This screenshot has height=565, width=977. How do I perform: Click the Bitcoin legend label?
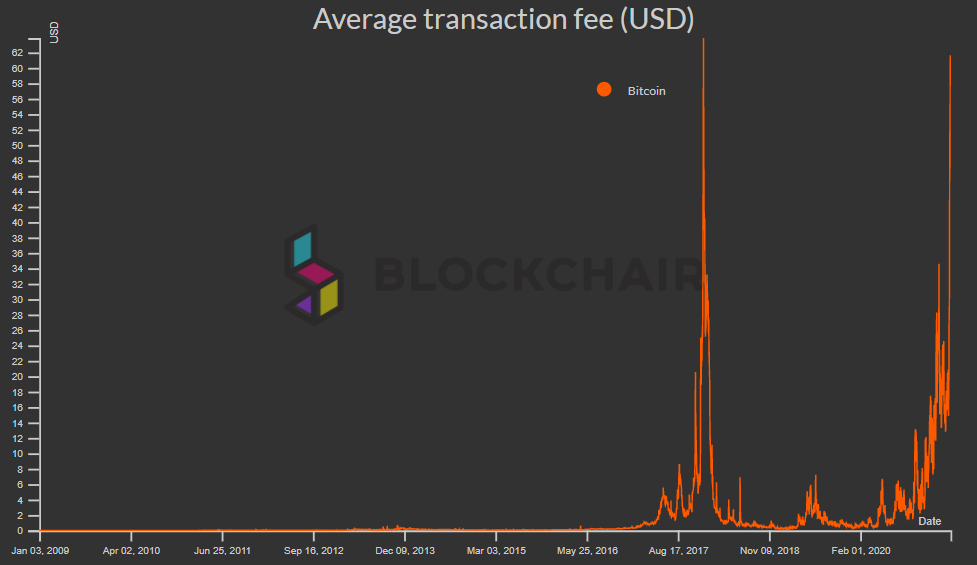pyautogui.click(x=646, y=91)
